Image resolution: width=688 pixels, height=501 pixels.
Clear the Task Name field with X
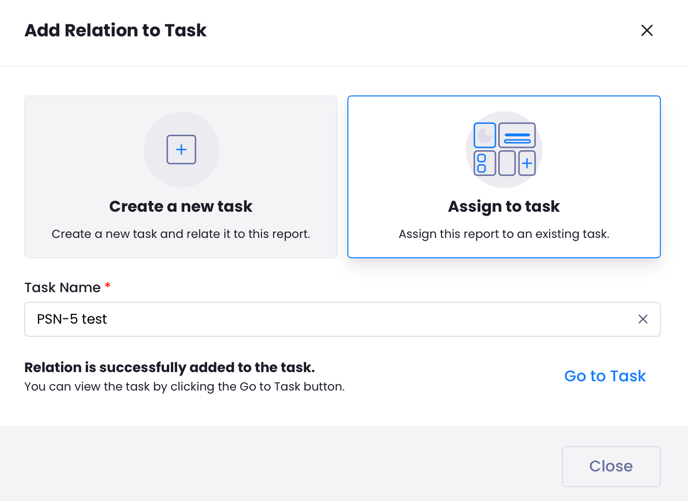point(643,319)
